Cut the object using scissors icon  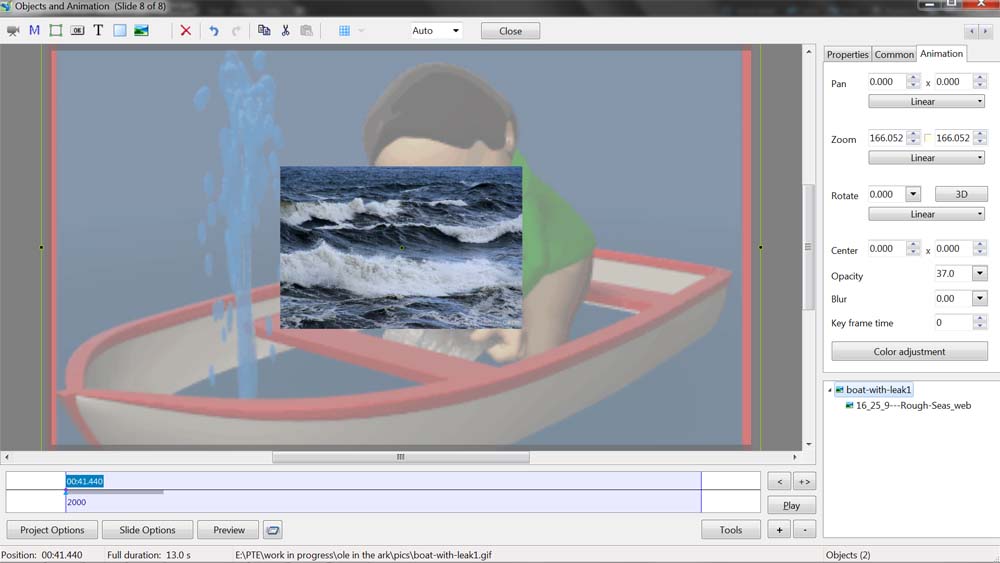tap(285, 31)
